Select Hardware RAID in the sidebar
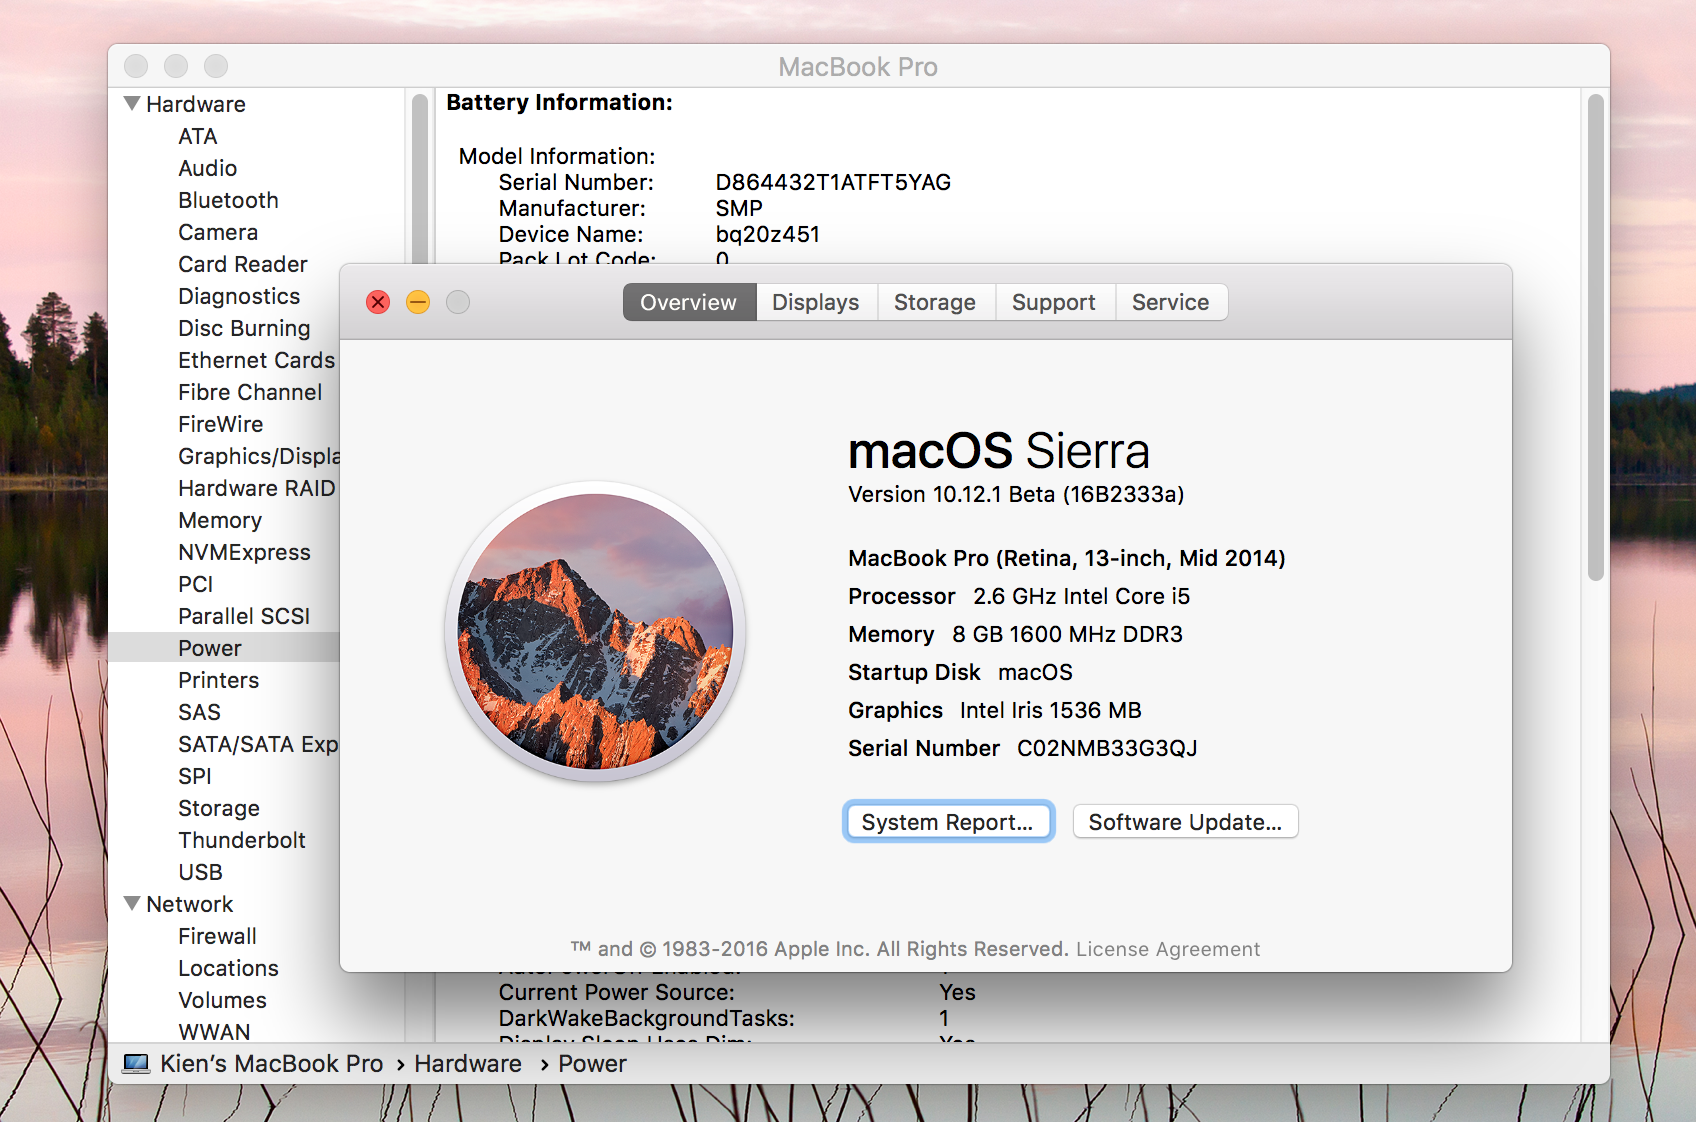The image size is (1696, 1122). 257,488
